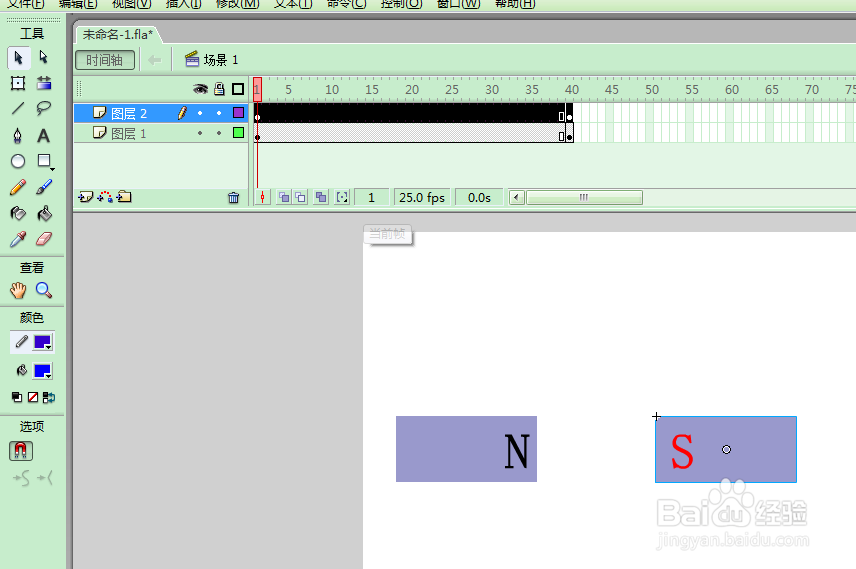
Task: Click the Edit Multiple Frames icon
Action: coord(321,197)
